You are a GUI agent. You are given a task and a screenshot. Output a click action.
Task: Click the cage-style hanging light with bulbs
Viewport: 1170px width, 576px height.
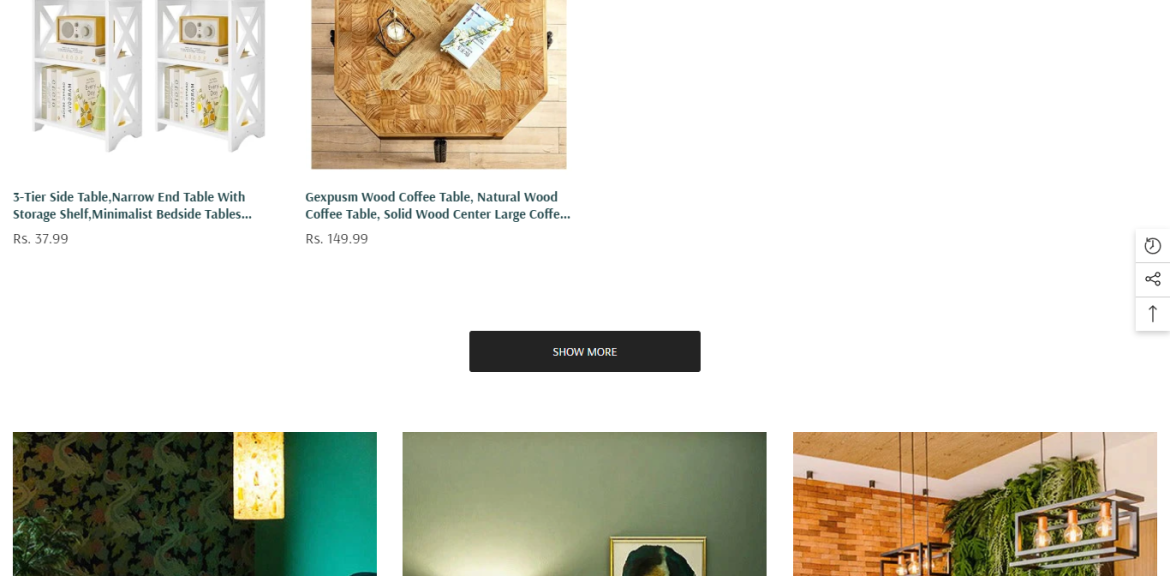click(x=1074, y=528)
